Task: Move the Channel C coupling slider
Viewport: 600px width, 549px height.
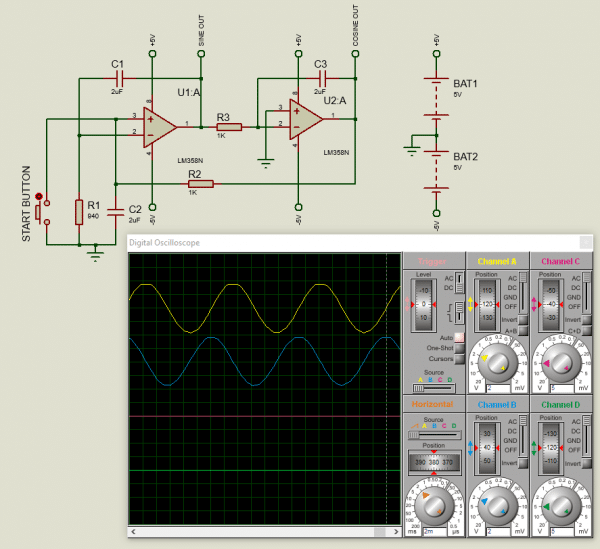Action: (587, 292)
